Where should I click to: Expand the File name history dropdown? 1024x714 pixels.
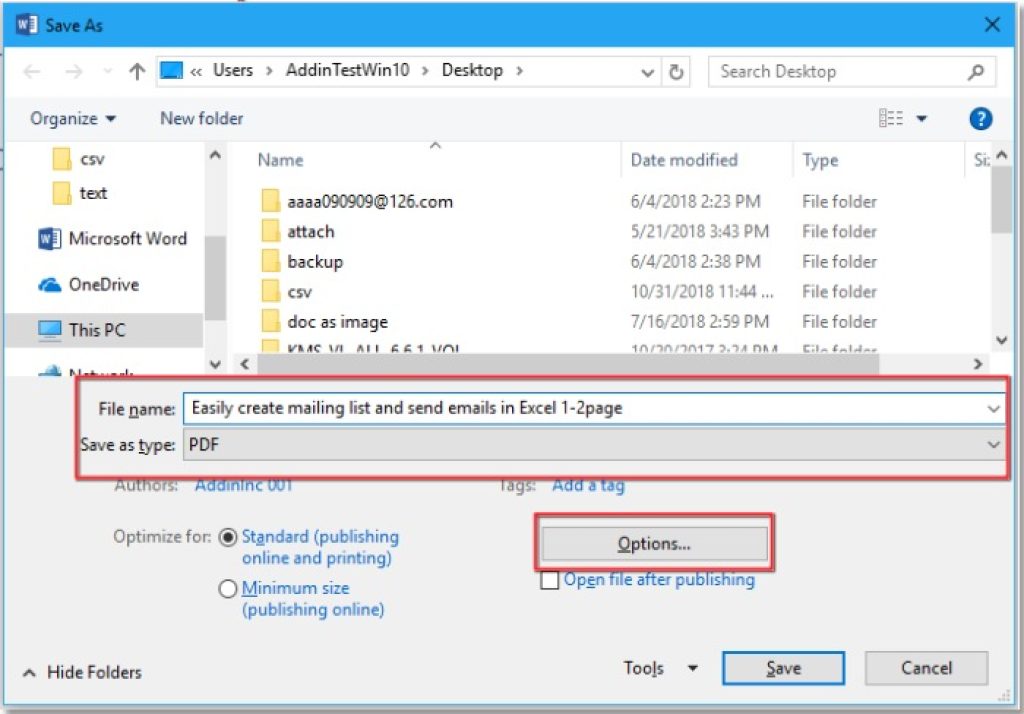click(x=993, y=408)
